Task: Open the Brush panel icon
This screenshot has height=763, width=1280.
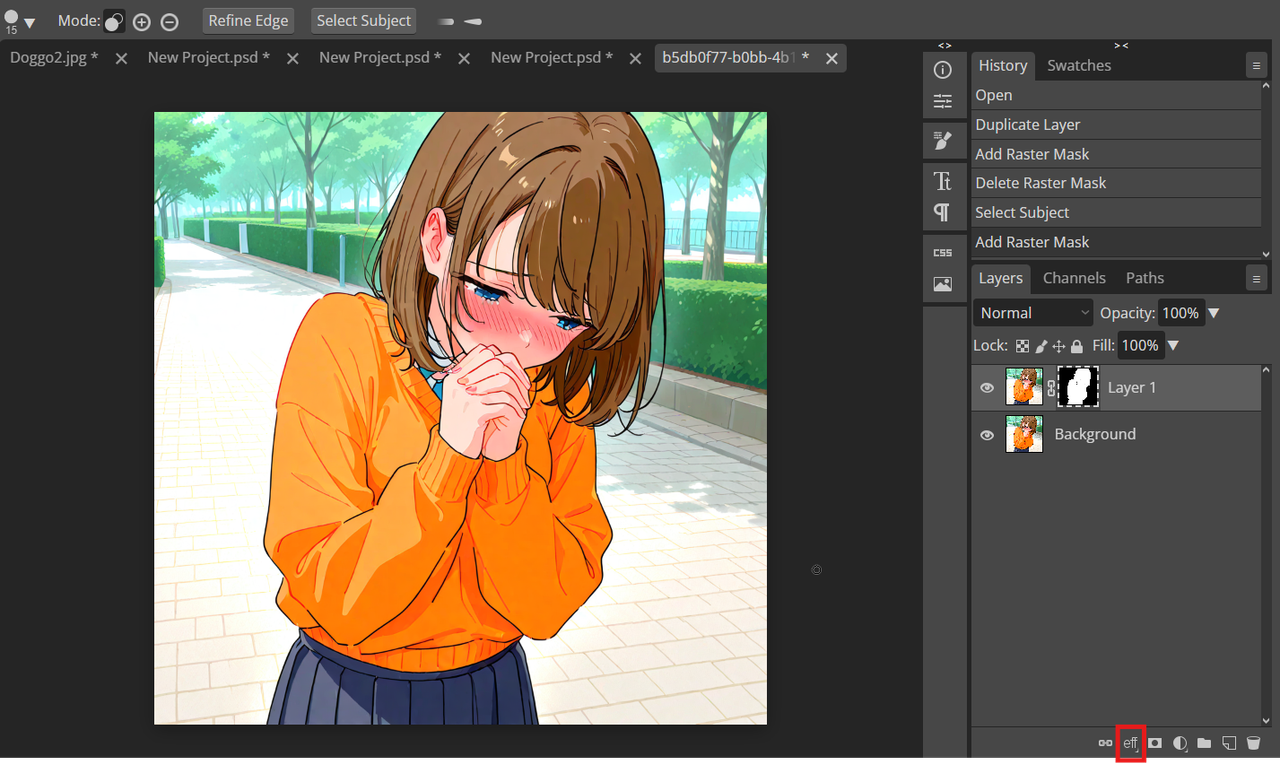Action: pos(942,141)
